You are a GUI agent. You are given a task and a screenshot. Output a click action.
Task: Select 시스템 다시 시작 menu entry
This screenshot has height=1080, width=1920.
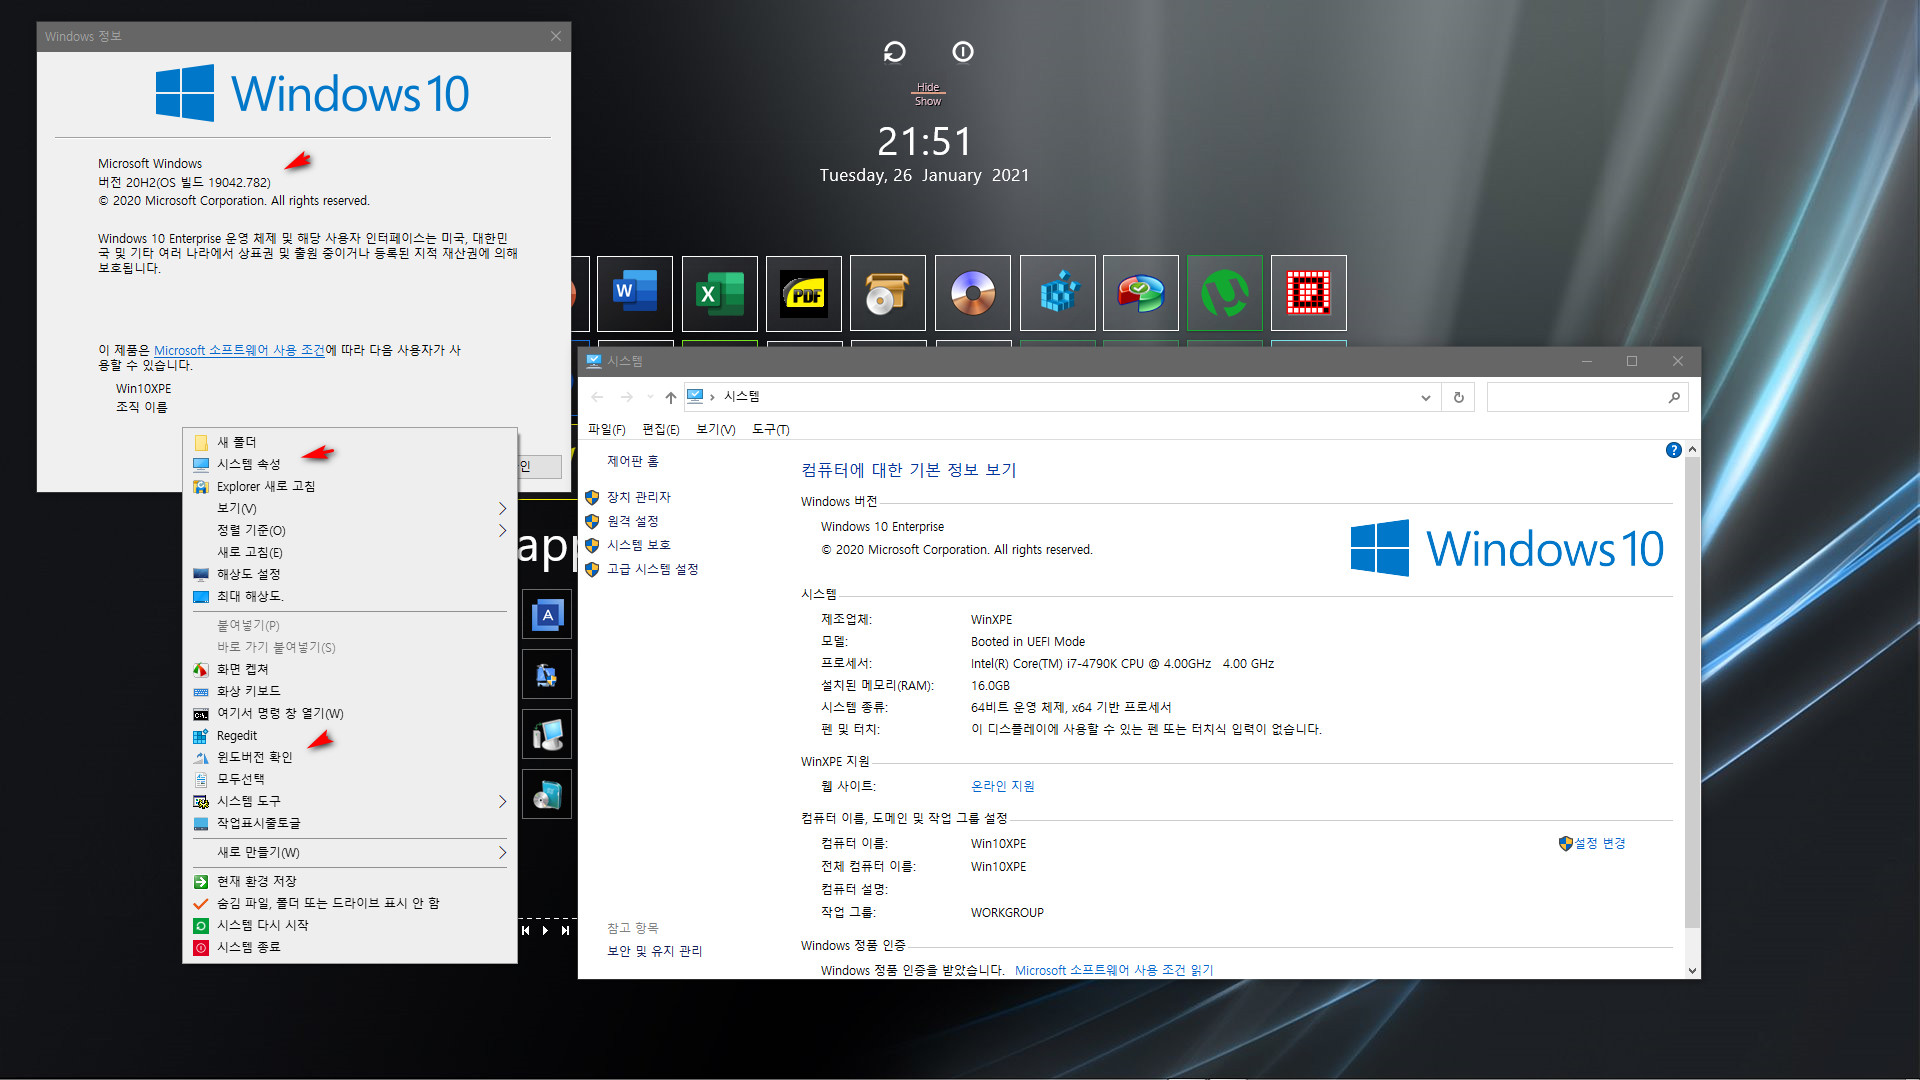tap(349, 925)
